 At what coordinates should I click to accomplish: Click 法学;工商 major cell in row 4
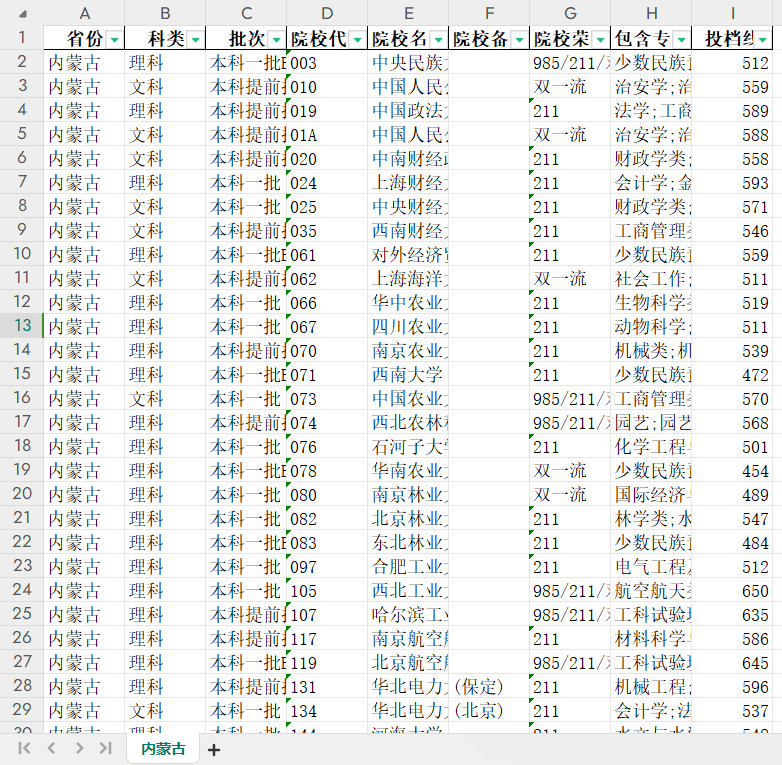651,110
